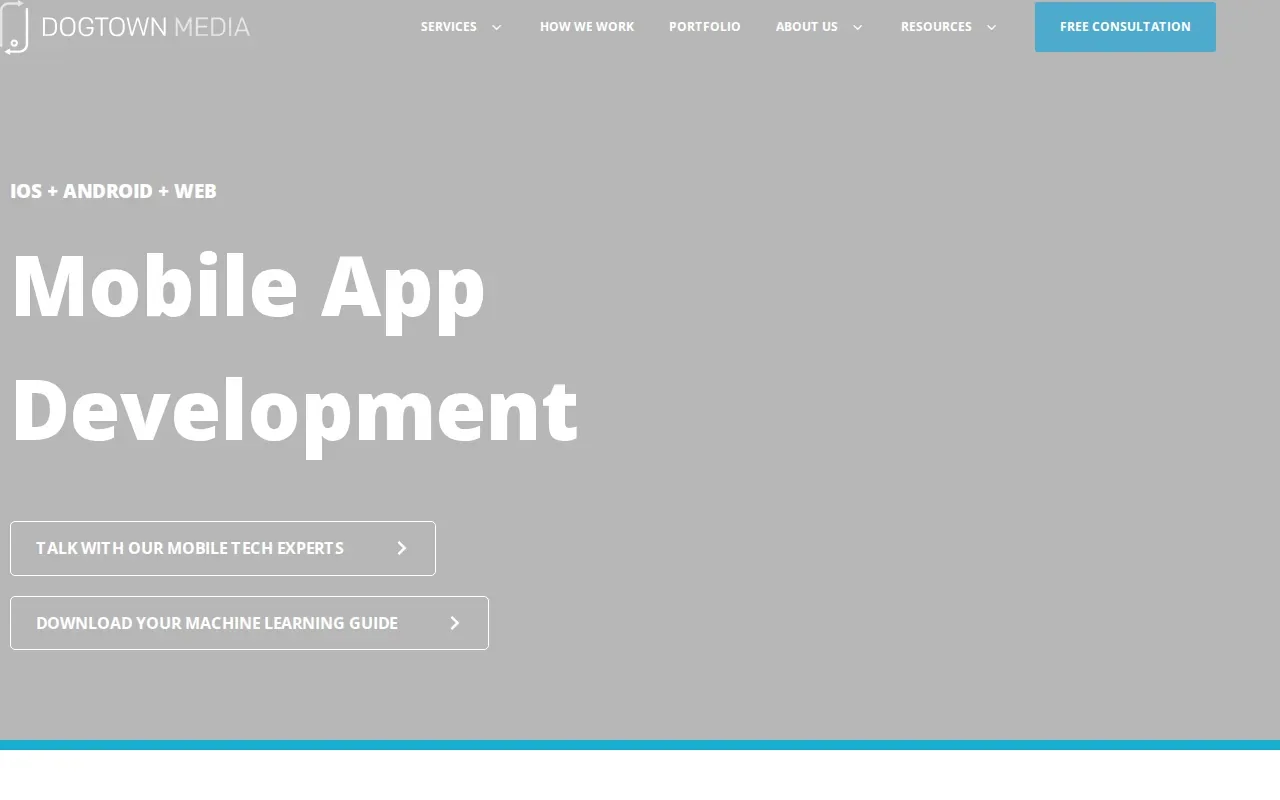1280x800 pixels.
Task: Click the arrow icon in the Talk button
Action: coord(402,548)
